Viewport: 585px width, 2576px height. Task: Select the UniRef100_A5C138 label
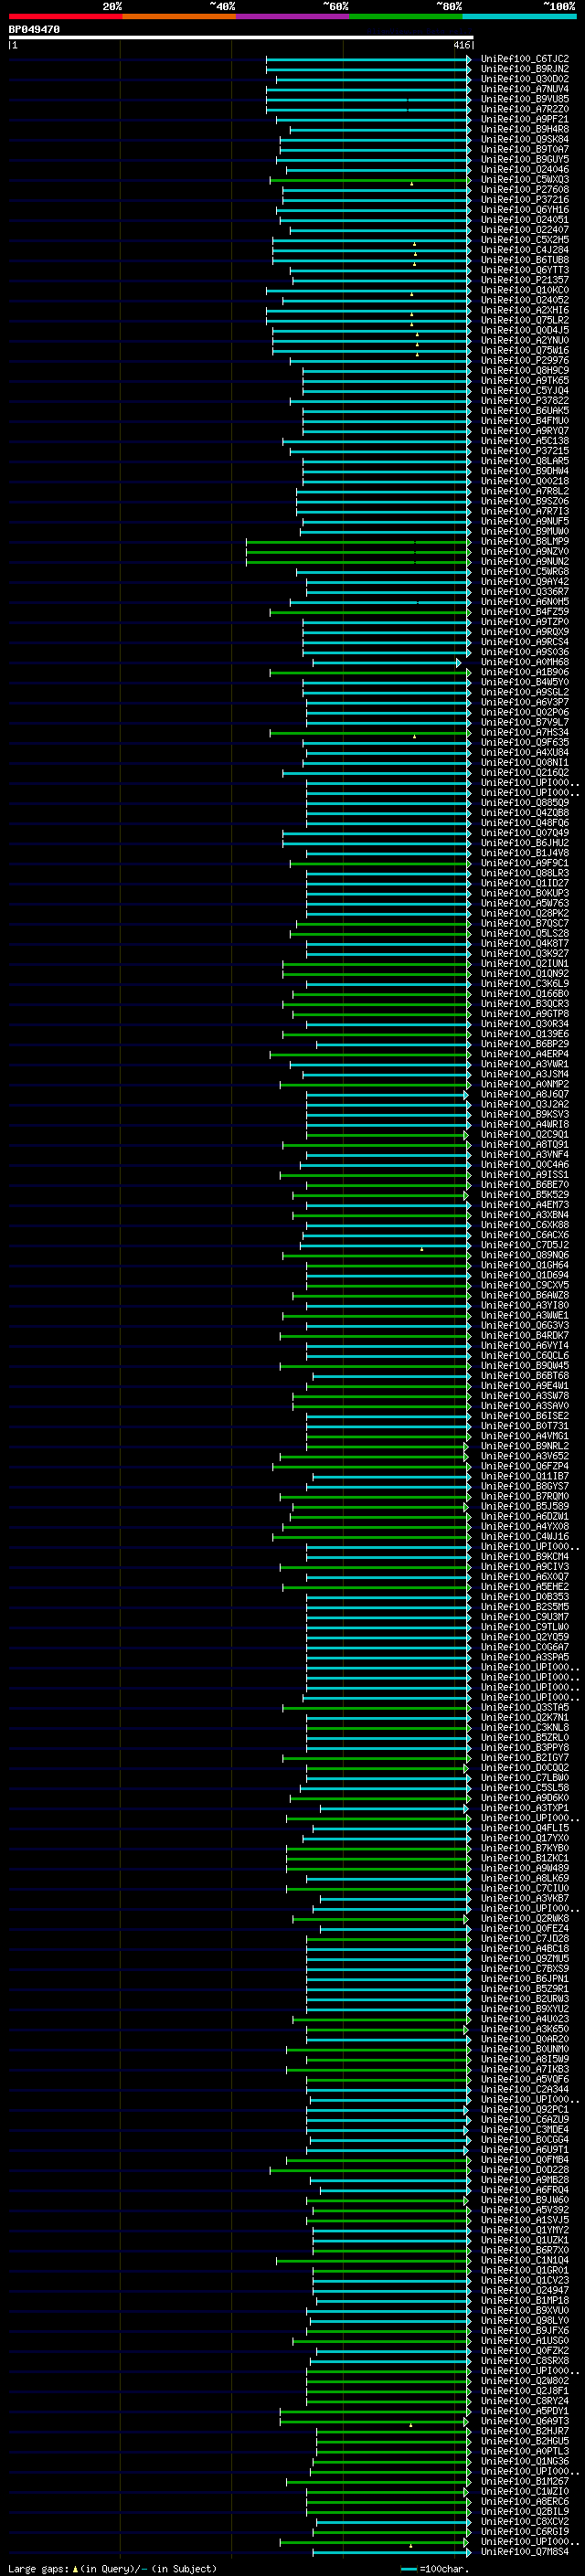pos(525,441)
